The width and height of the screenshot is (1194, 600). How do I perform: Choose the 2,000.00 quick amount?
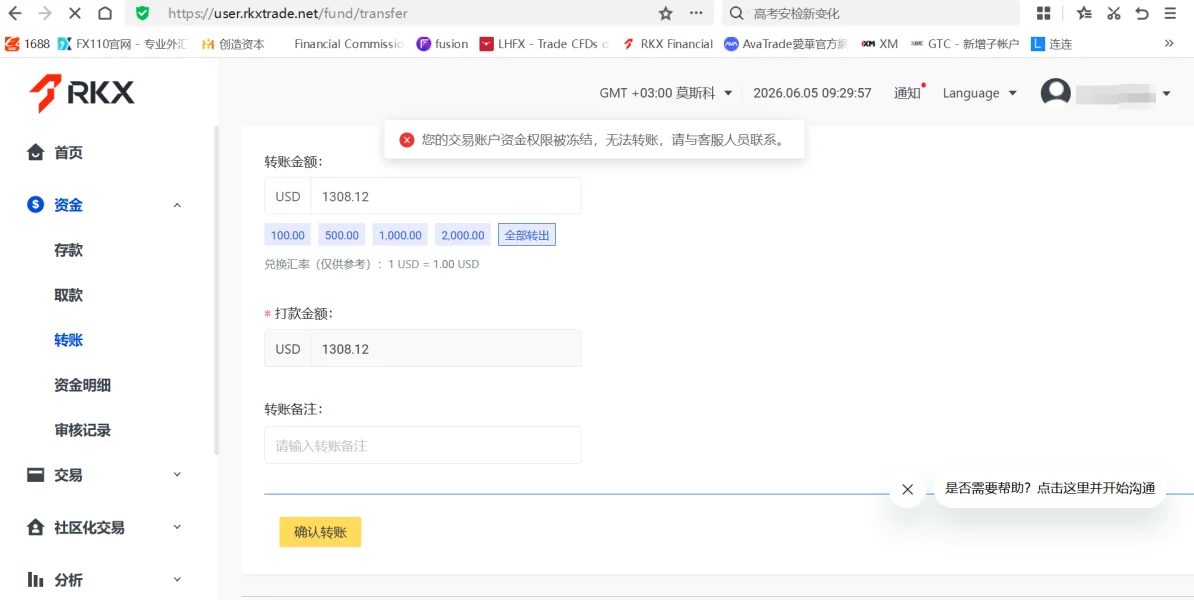pos(462,235)
